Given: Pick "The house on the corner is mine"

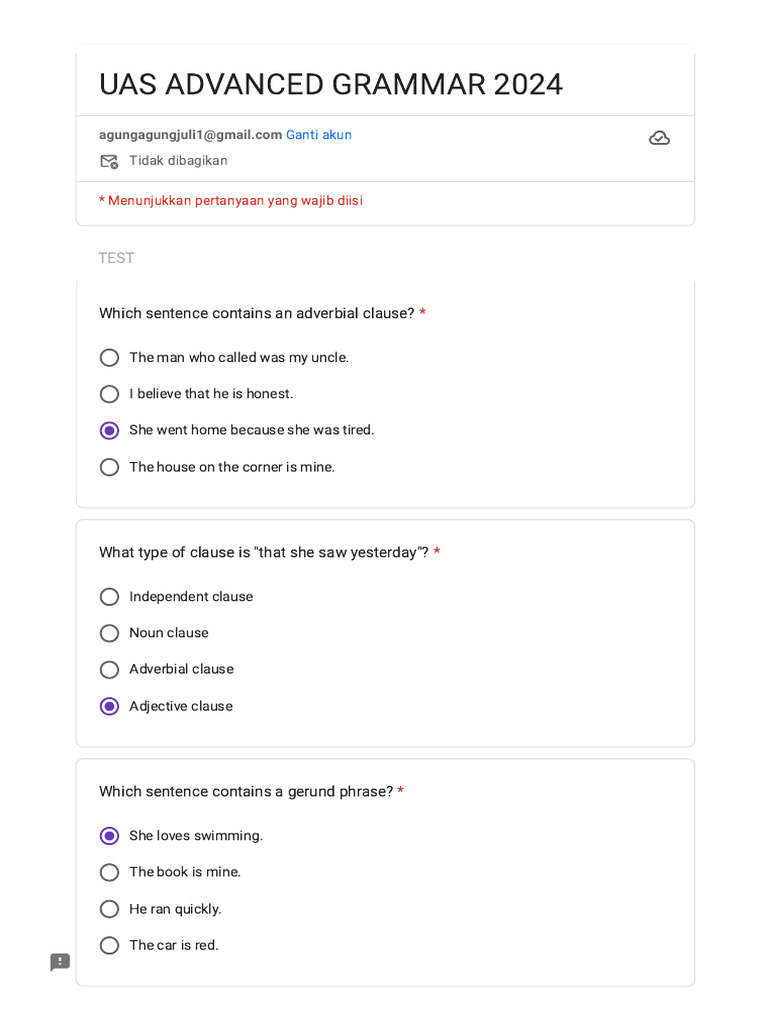Looking at the screenshot, I should [x=110, y=467].
